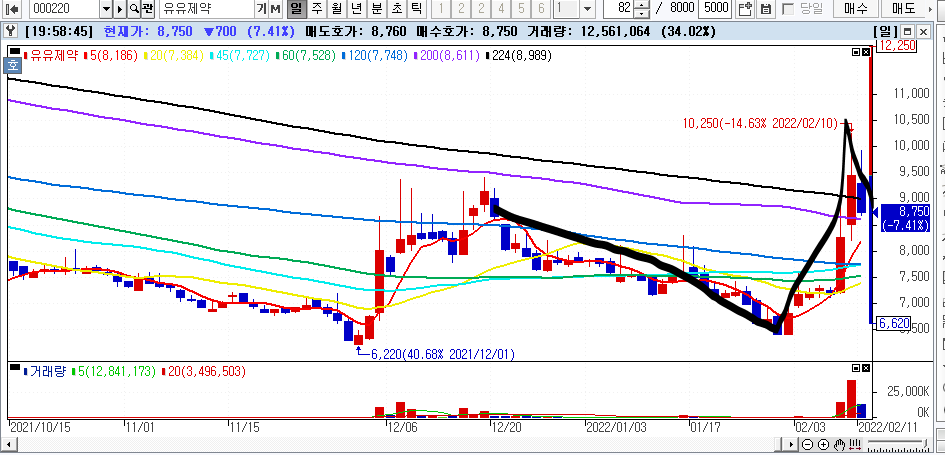Screen dimensions: 945x455
Task: Select second 초 period
Action: tap(398, 8)
